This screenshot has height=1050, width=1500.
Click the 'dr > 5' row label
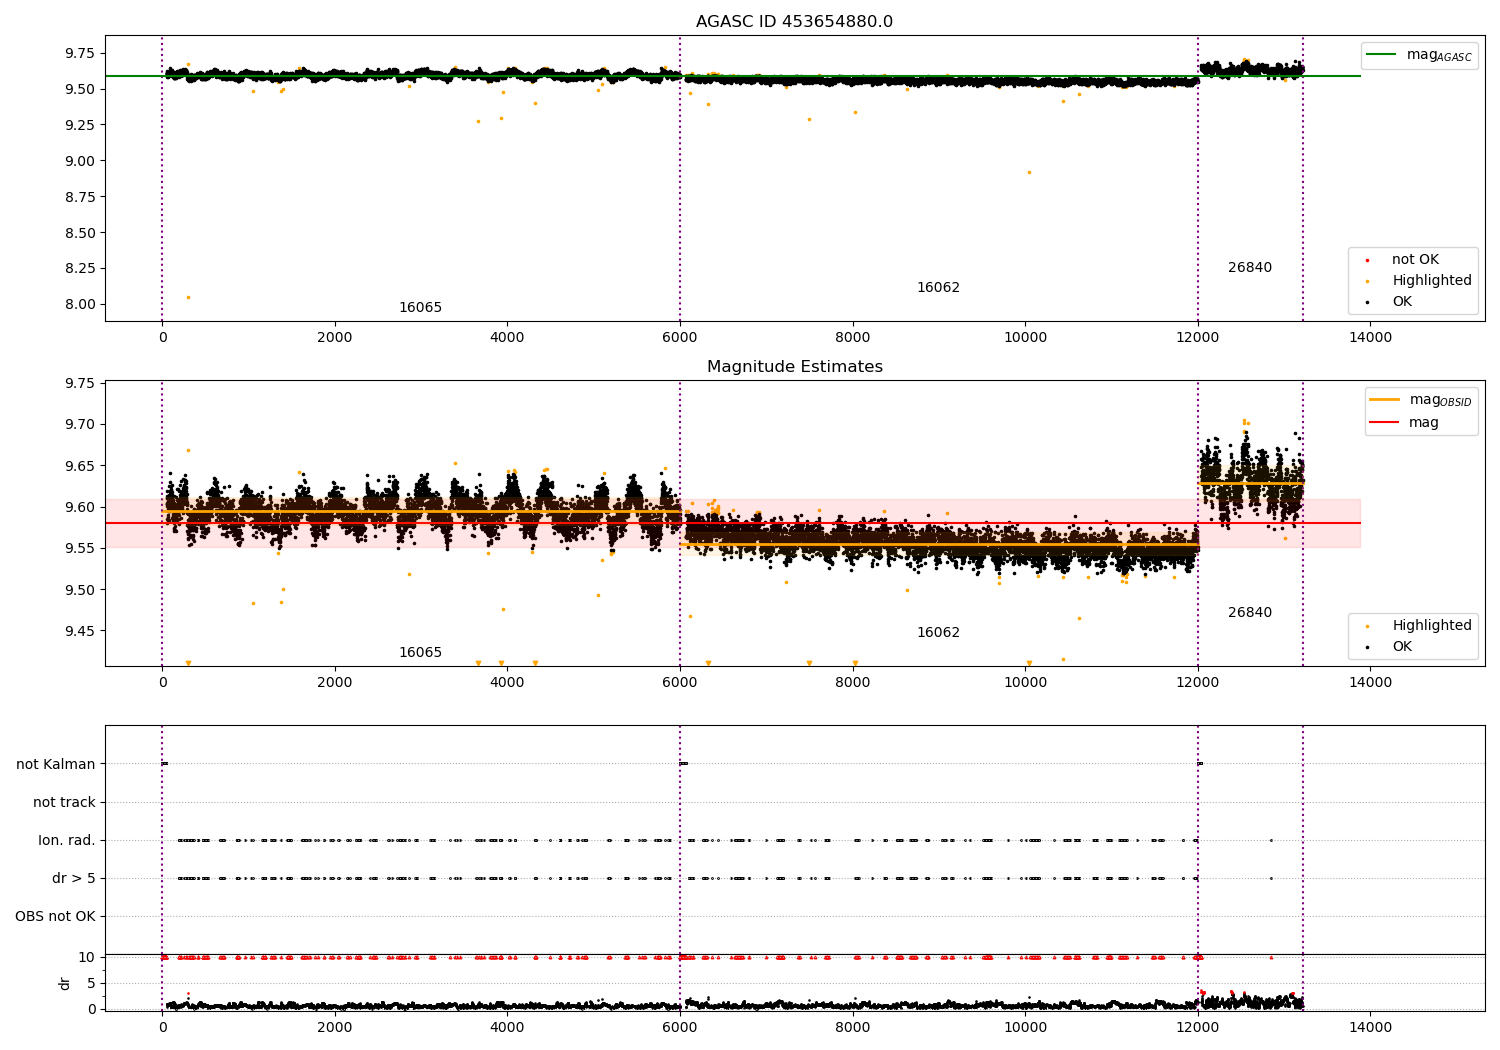click(74, 878)
